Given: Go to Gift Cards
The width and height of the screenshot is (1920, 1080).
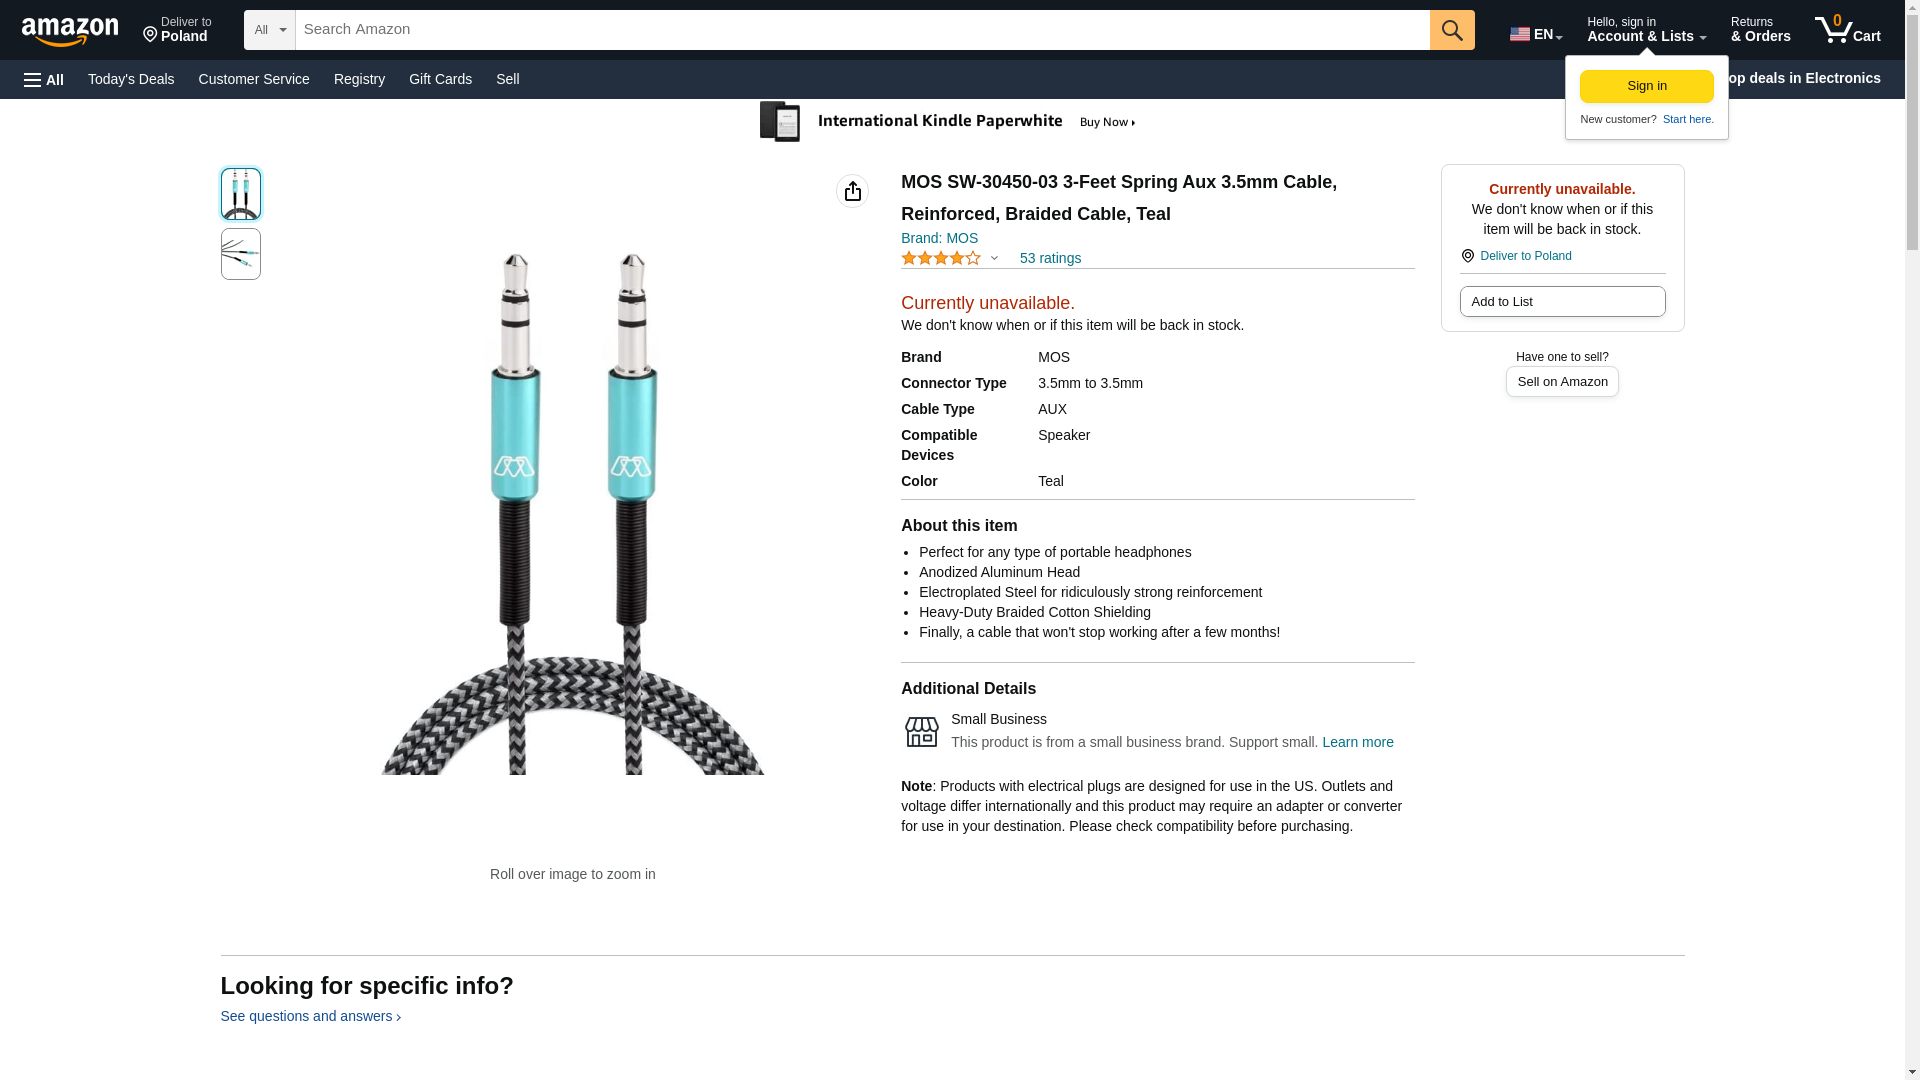Looking at the screenshot, I should (x=440, y=79).
